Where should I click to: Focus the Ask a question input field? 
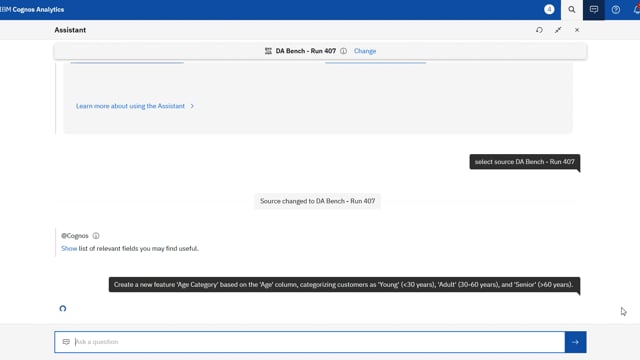click(x=309, y=342)
